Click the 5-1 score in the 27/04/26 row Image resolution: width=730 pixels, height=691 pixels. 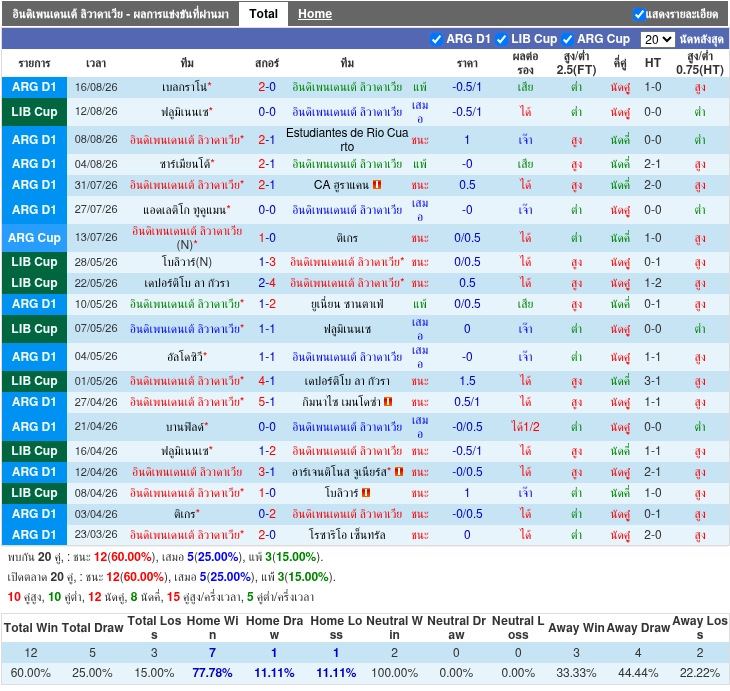267,401
